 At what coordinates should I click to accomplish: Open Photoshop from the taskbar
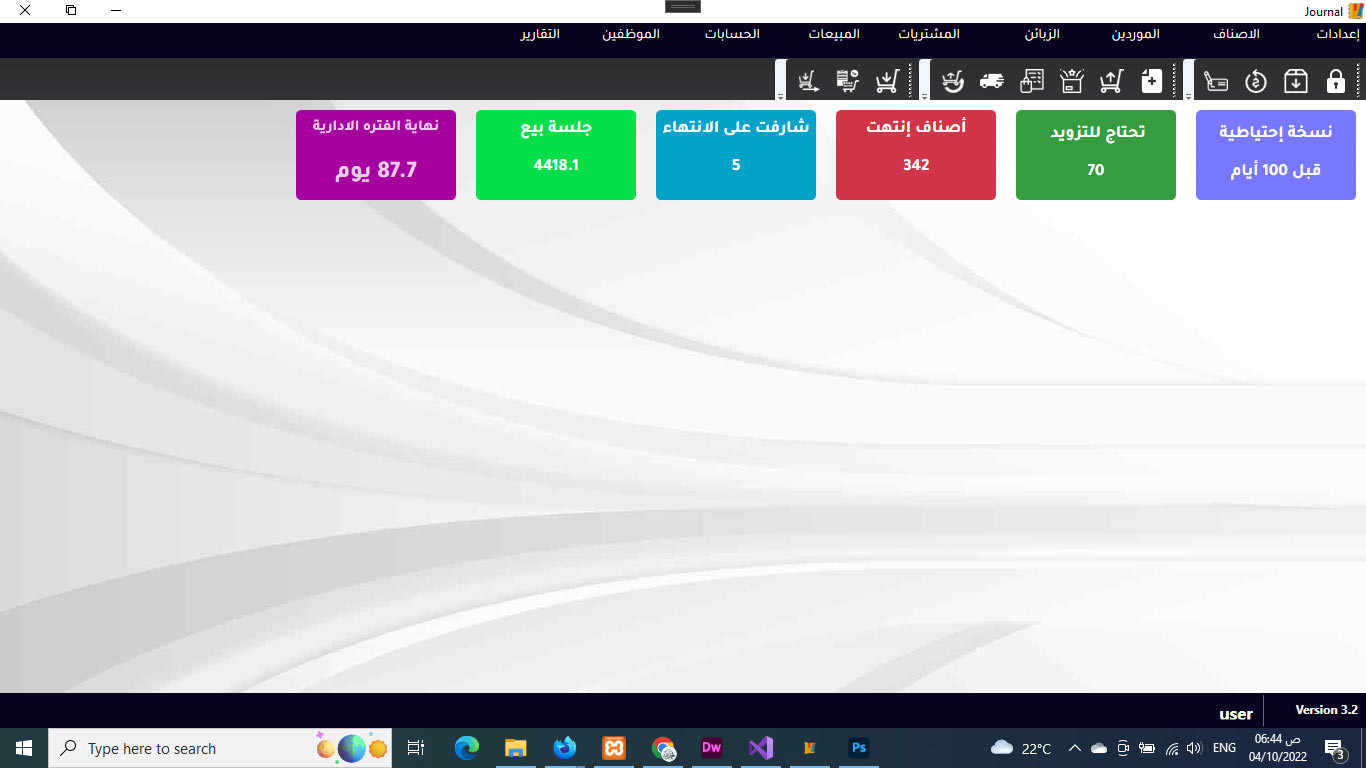[858, 748]
